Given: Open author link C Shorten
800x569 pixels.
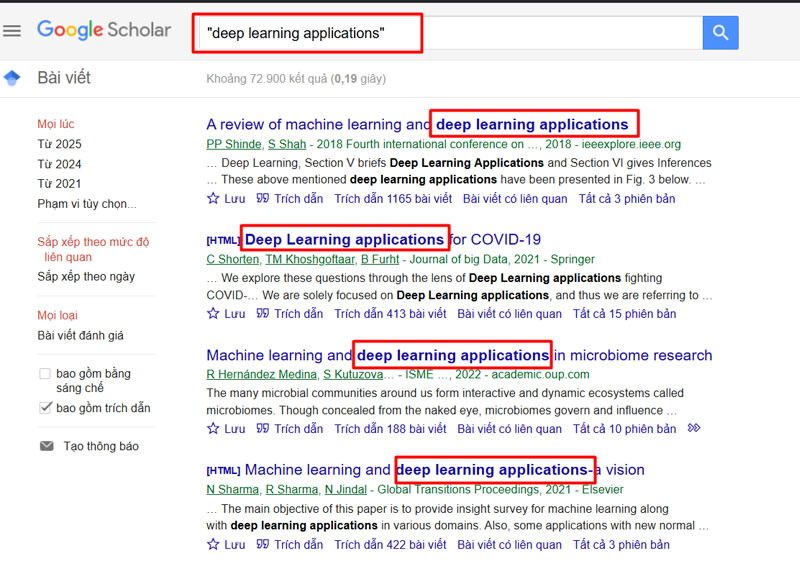Looking at the screenshot, I should coord(231,259).
